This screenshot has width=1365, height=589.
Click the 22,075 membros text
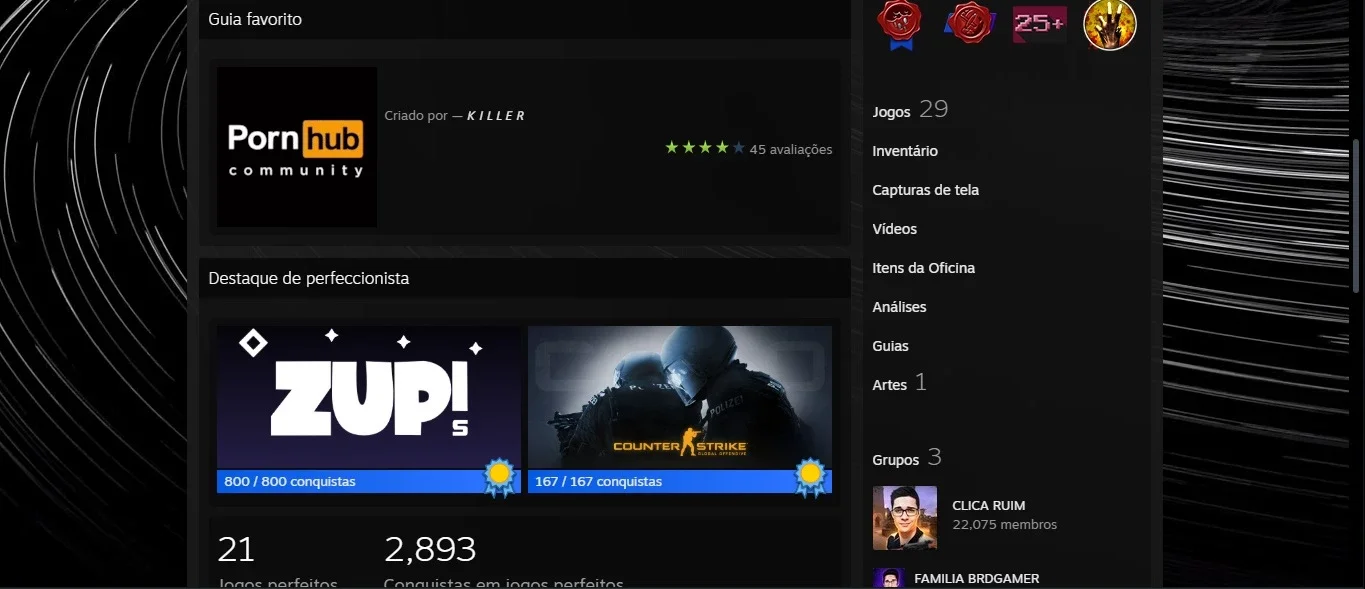[1005, 525]
